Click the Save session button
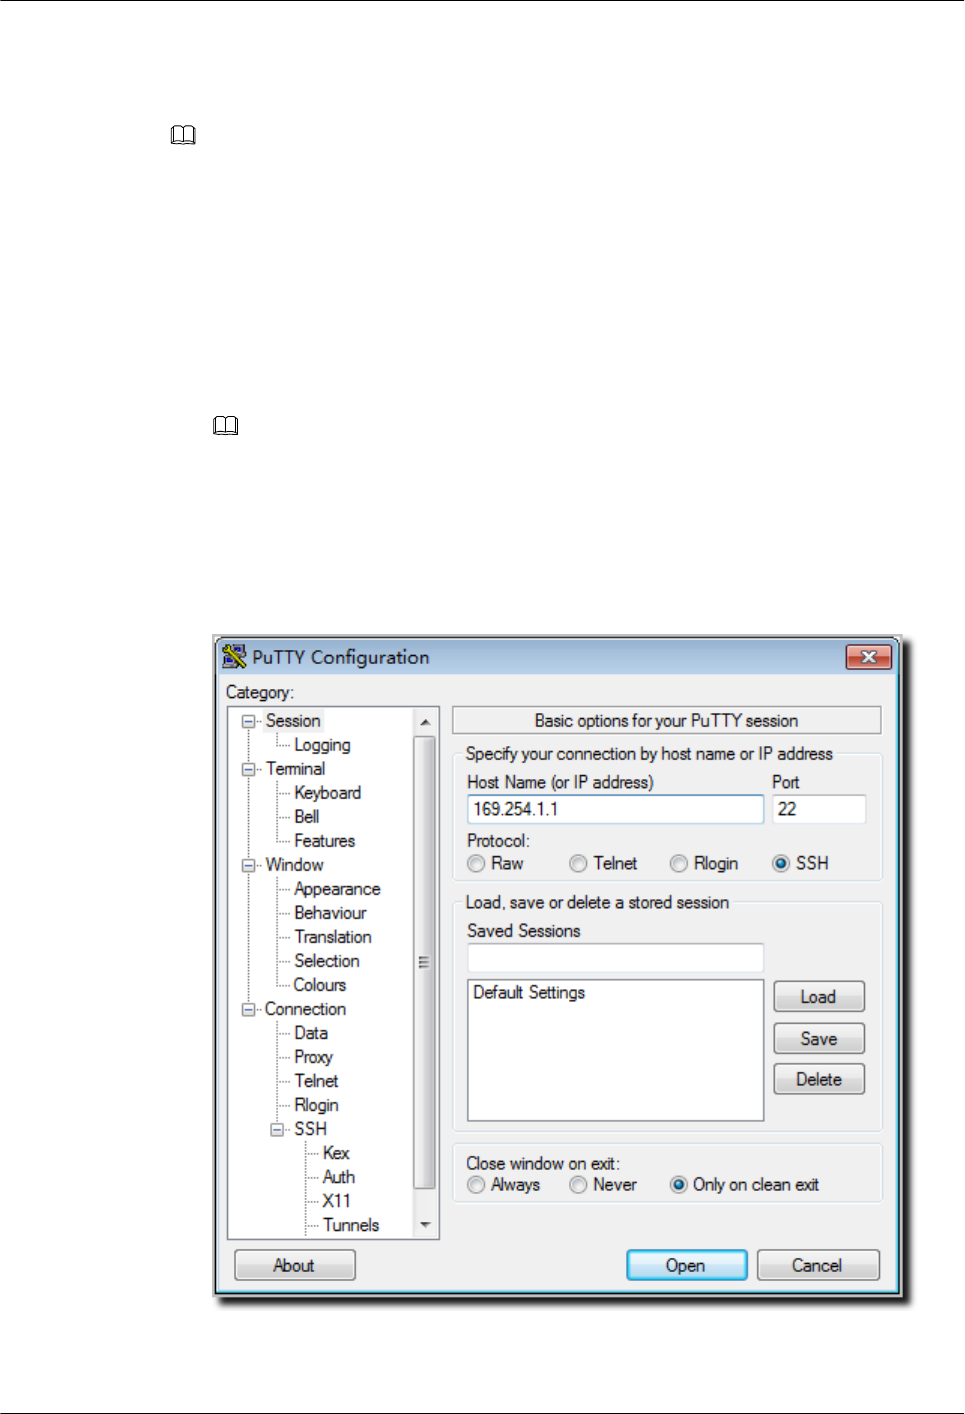The width and height of the screenshot is (965, 1414). (x=818, y=1039)
